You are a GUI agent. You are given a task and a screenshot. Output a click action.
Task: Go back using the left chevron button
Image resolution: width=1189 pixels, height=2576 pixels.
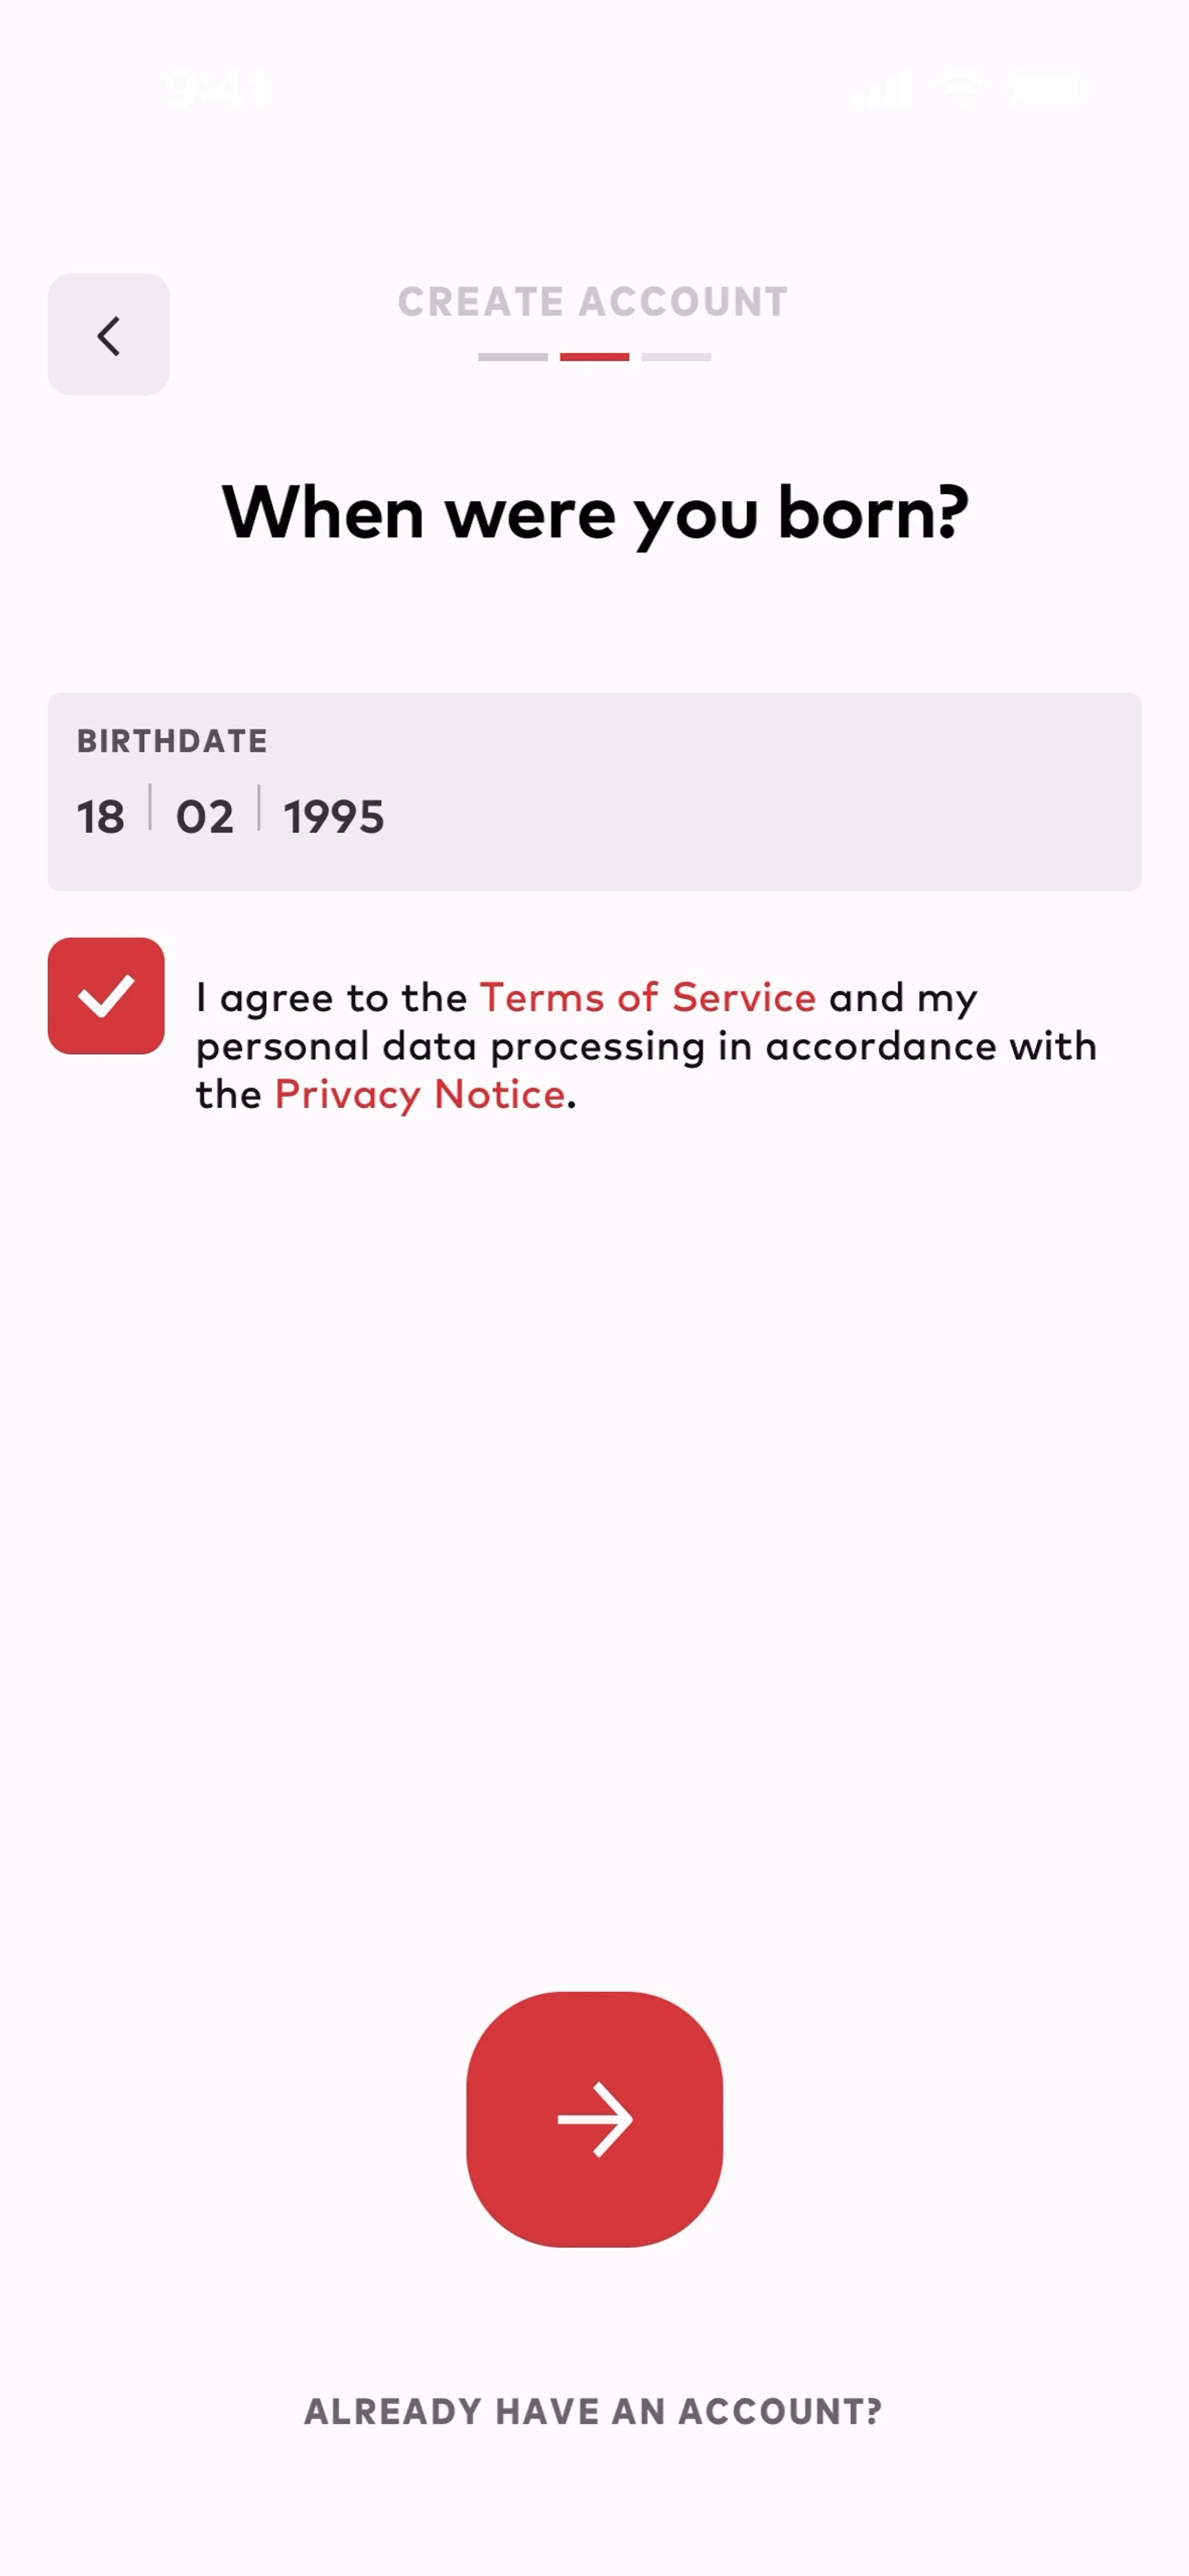pyautogui.click(x=108, y=335)
